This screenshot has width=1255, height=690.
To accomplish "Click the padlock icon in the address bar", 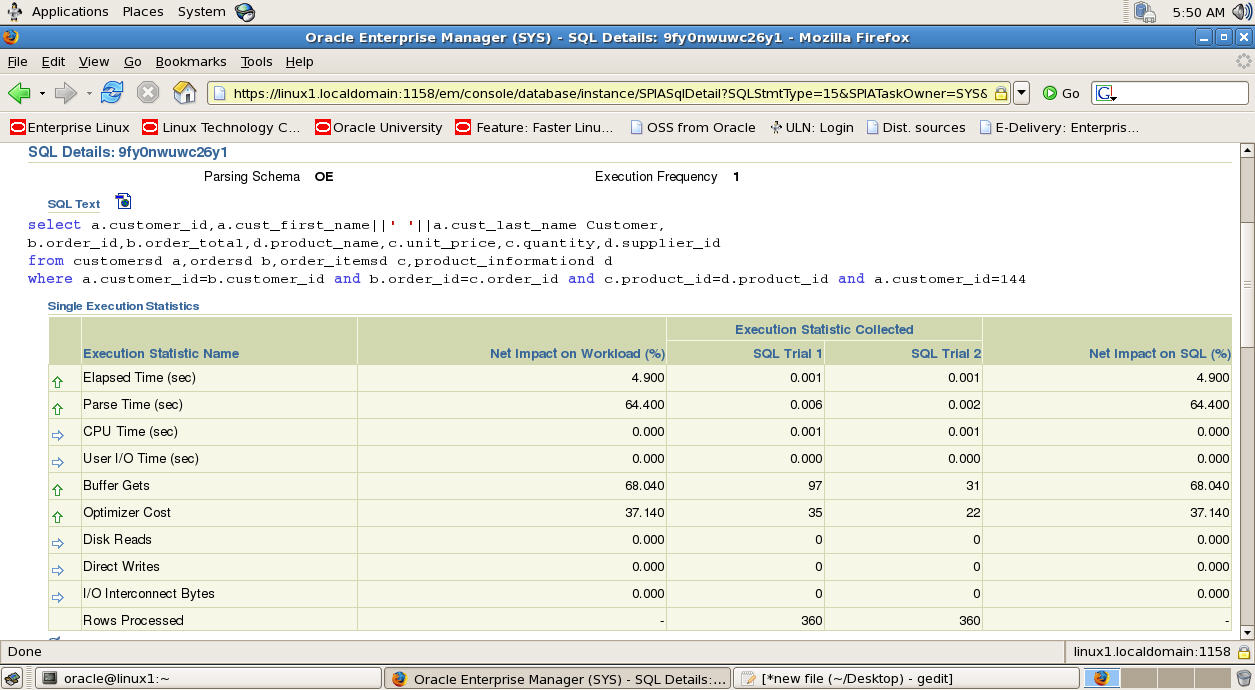I will [999, 92].
